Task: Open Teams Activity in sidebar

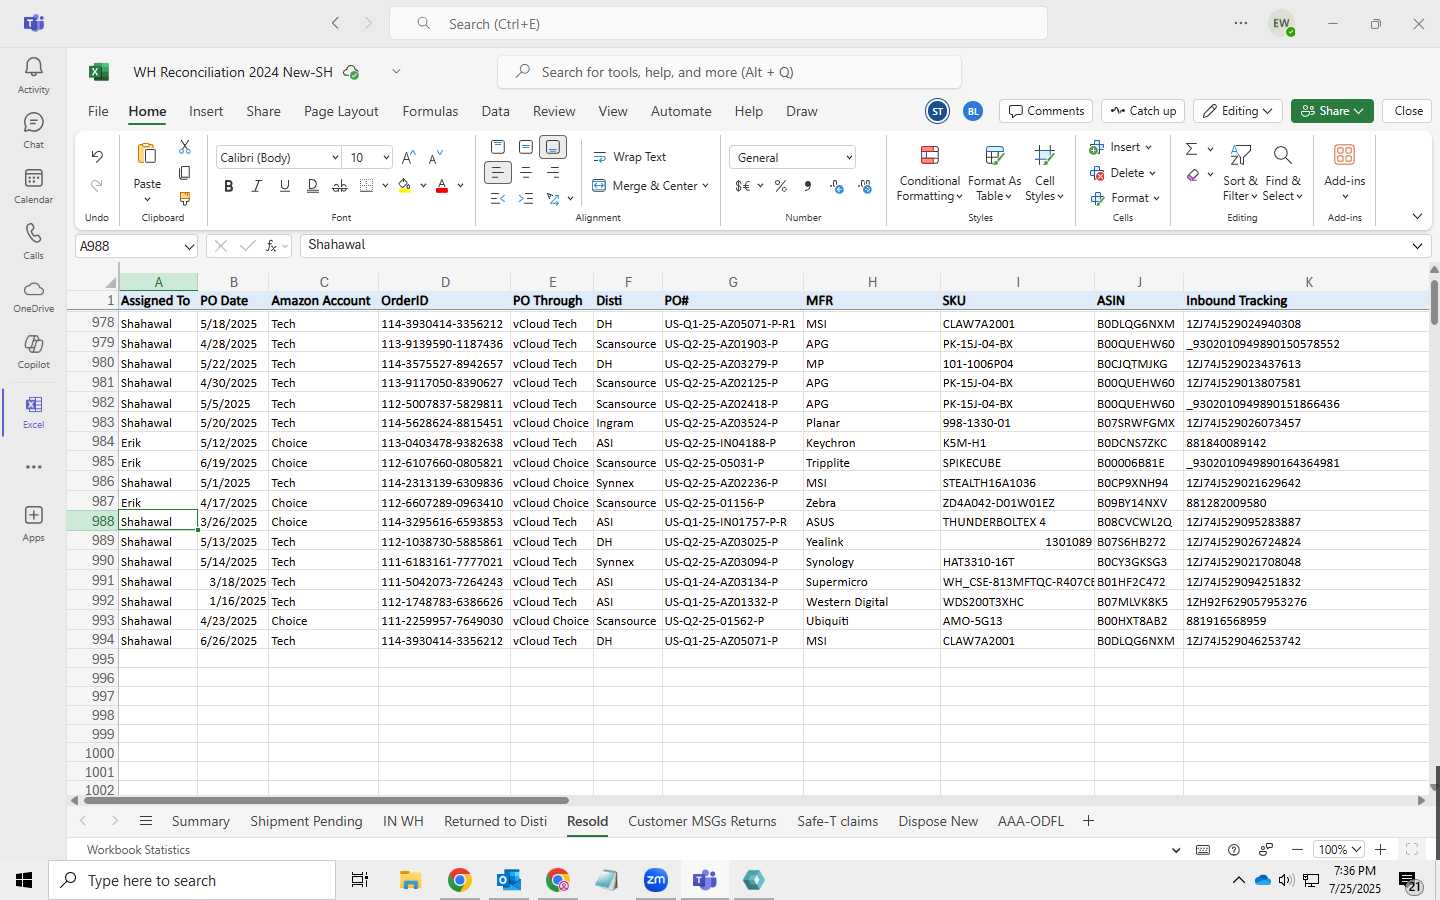Action: 33,75
